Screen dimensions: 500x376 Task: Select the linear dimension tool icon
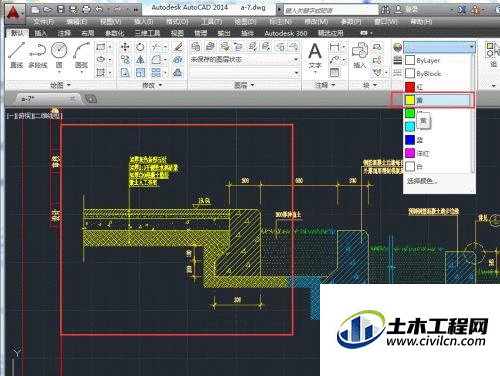334,47
